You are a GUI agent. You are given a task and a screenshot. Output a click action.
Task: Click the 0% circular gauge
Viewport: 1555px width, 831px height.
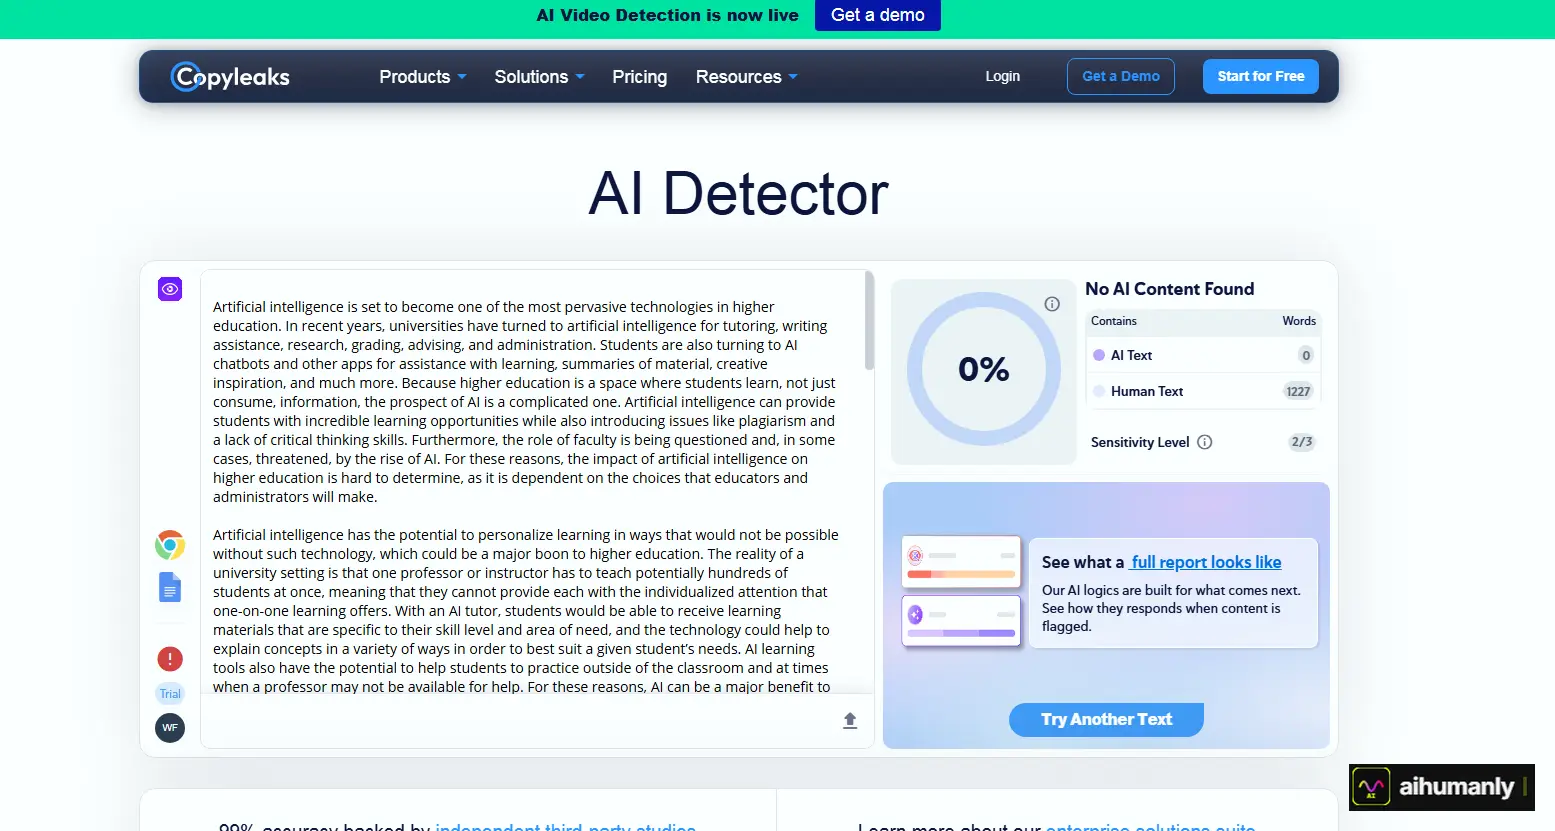(984, 369)
